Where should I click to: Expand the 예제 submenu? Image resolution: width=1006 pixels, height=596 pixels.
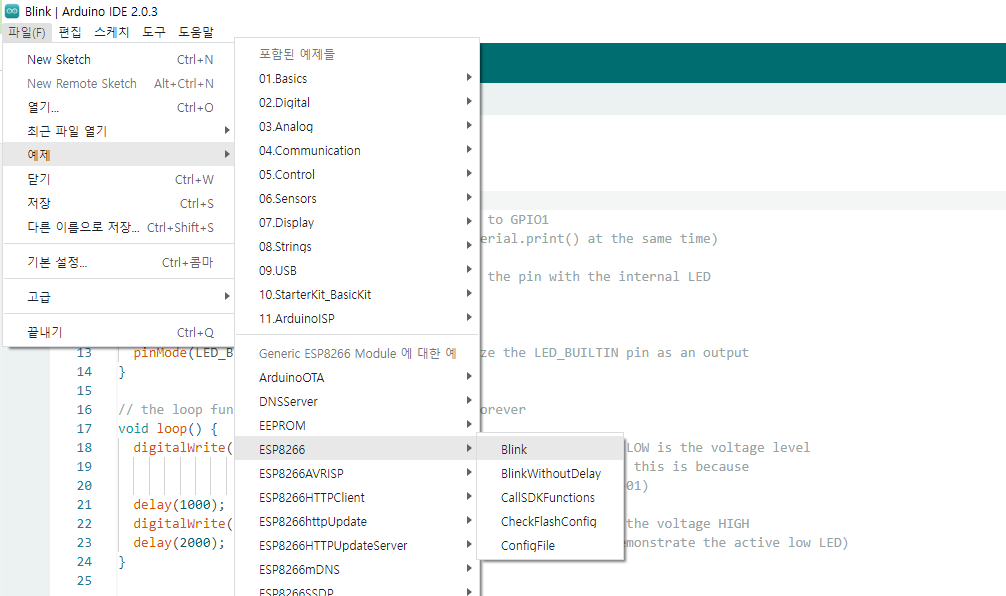click(x=119, y=155)
